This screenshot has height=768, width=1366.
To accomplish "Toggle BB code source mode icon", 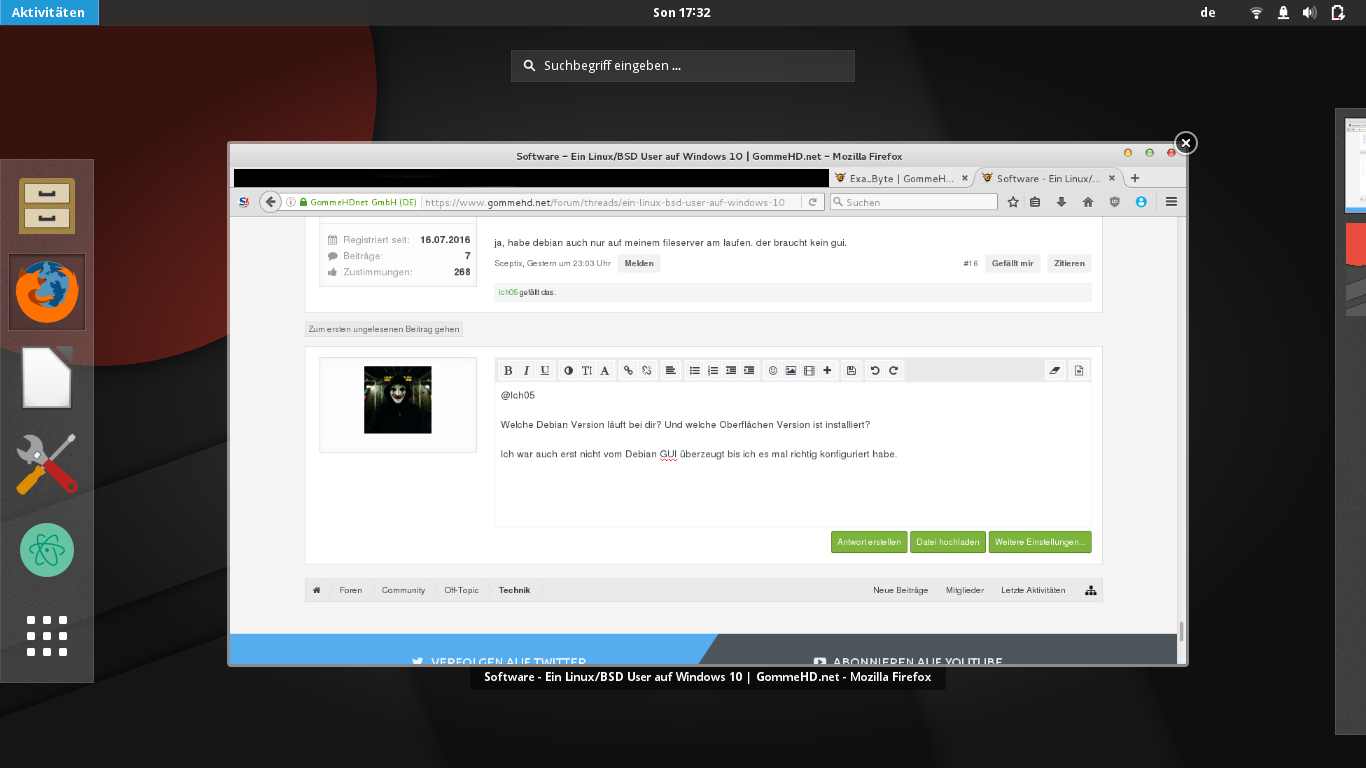I will [1079, 371].
